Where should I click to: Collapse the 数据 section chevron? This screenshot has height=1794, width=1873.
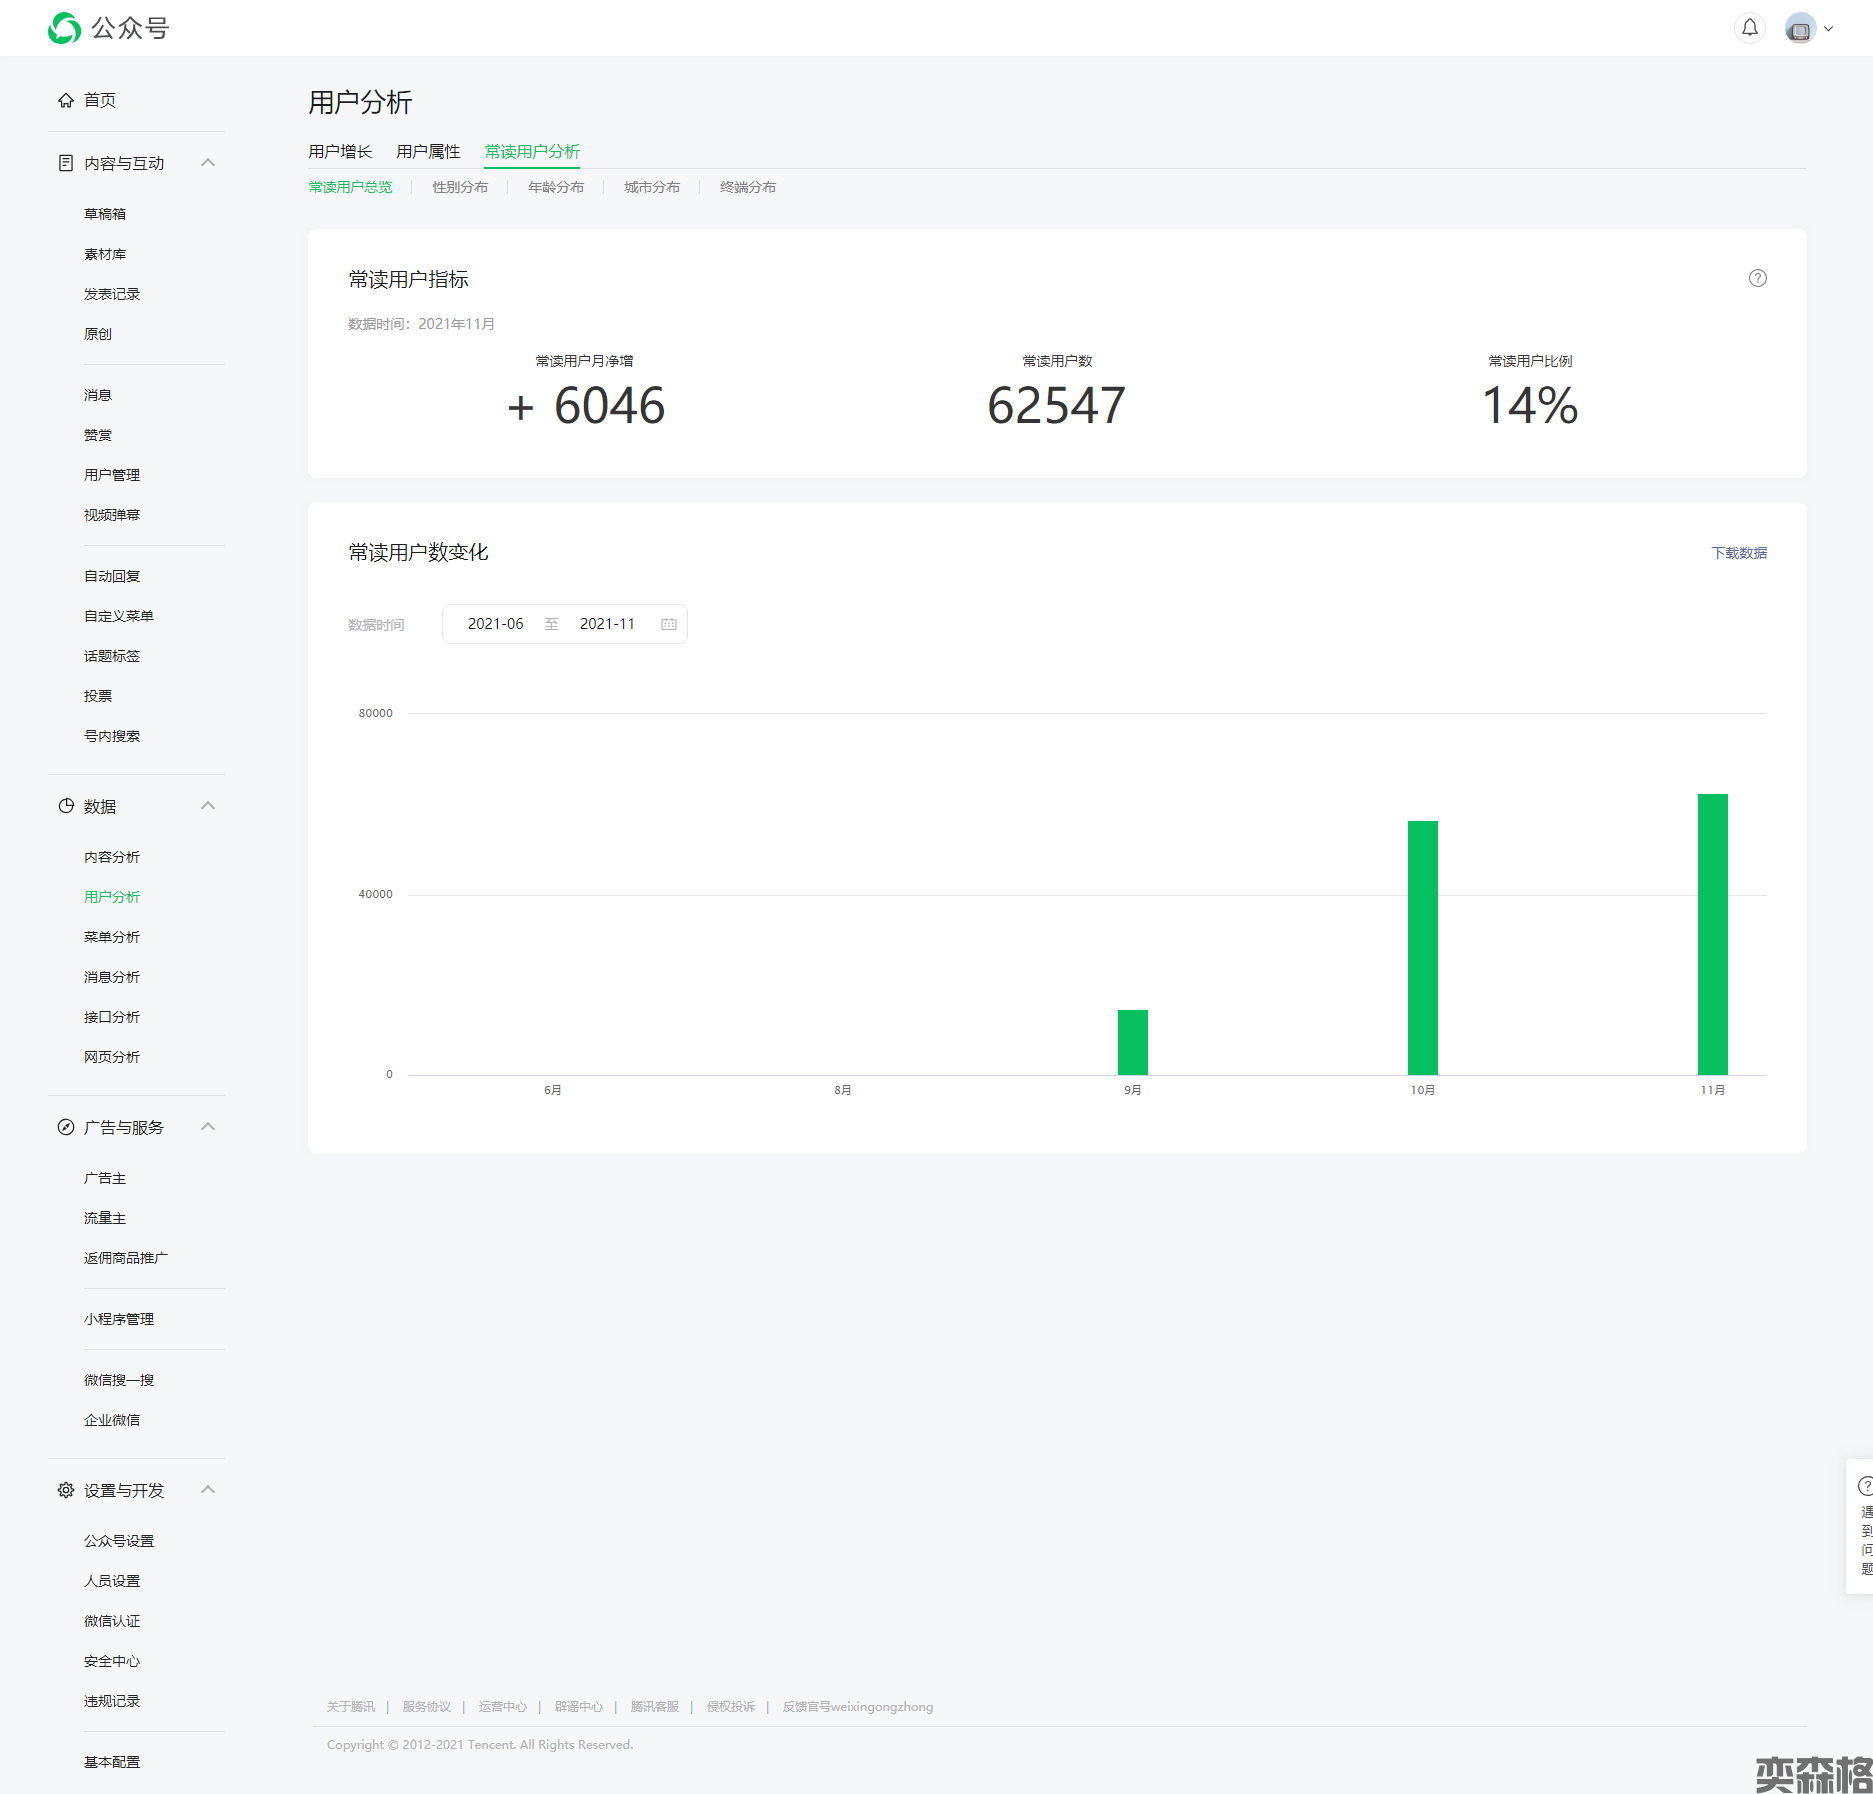pos(208,806)
